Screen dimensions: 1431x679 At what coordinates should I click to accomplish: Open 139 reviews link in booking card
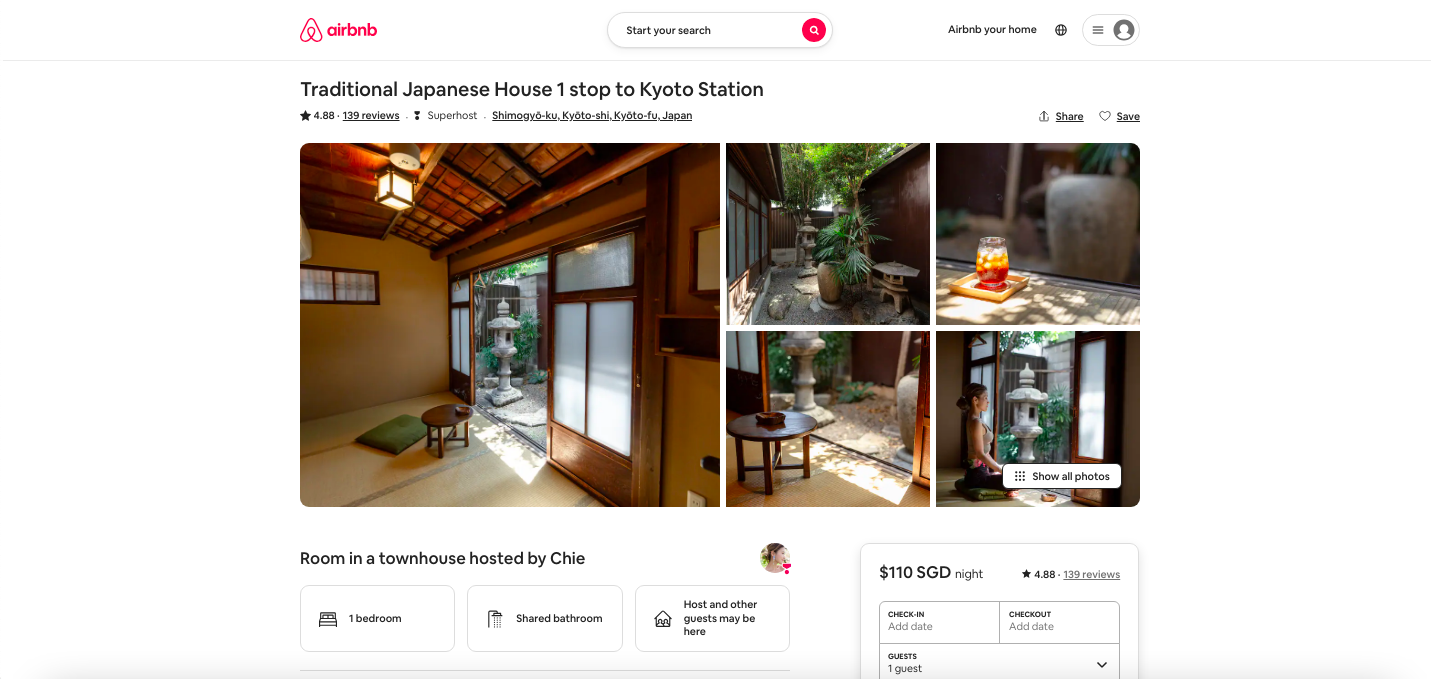[1091, 574]
